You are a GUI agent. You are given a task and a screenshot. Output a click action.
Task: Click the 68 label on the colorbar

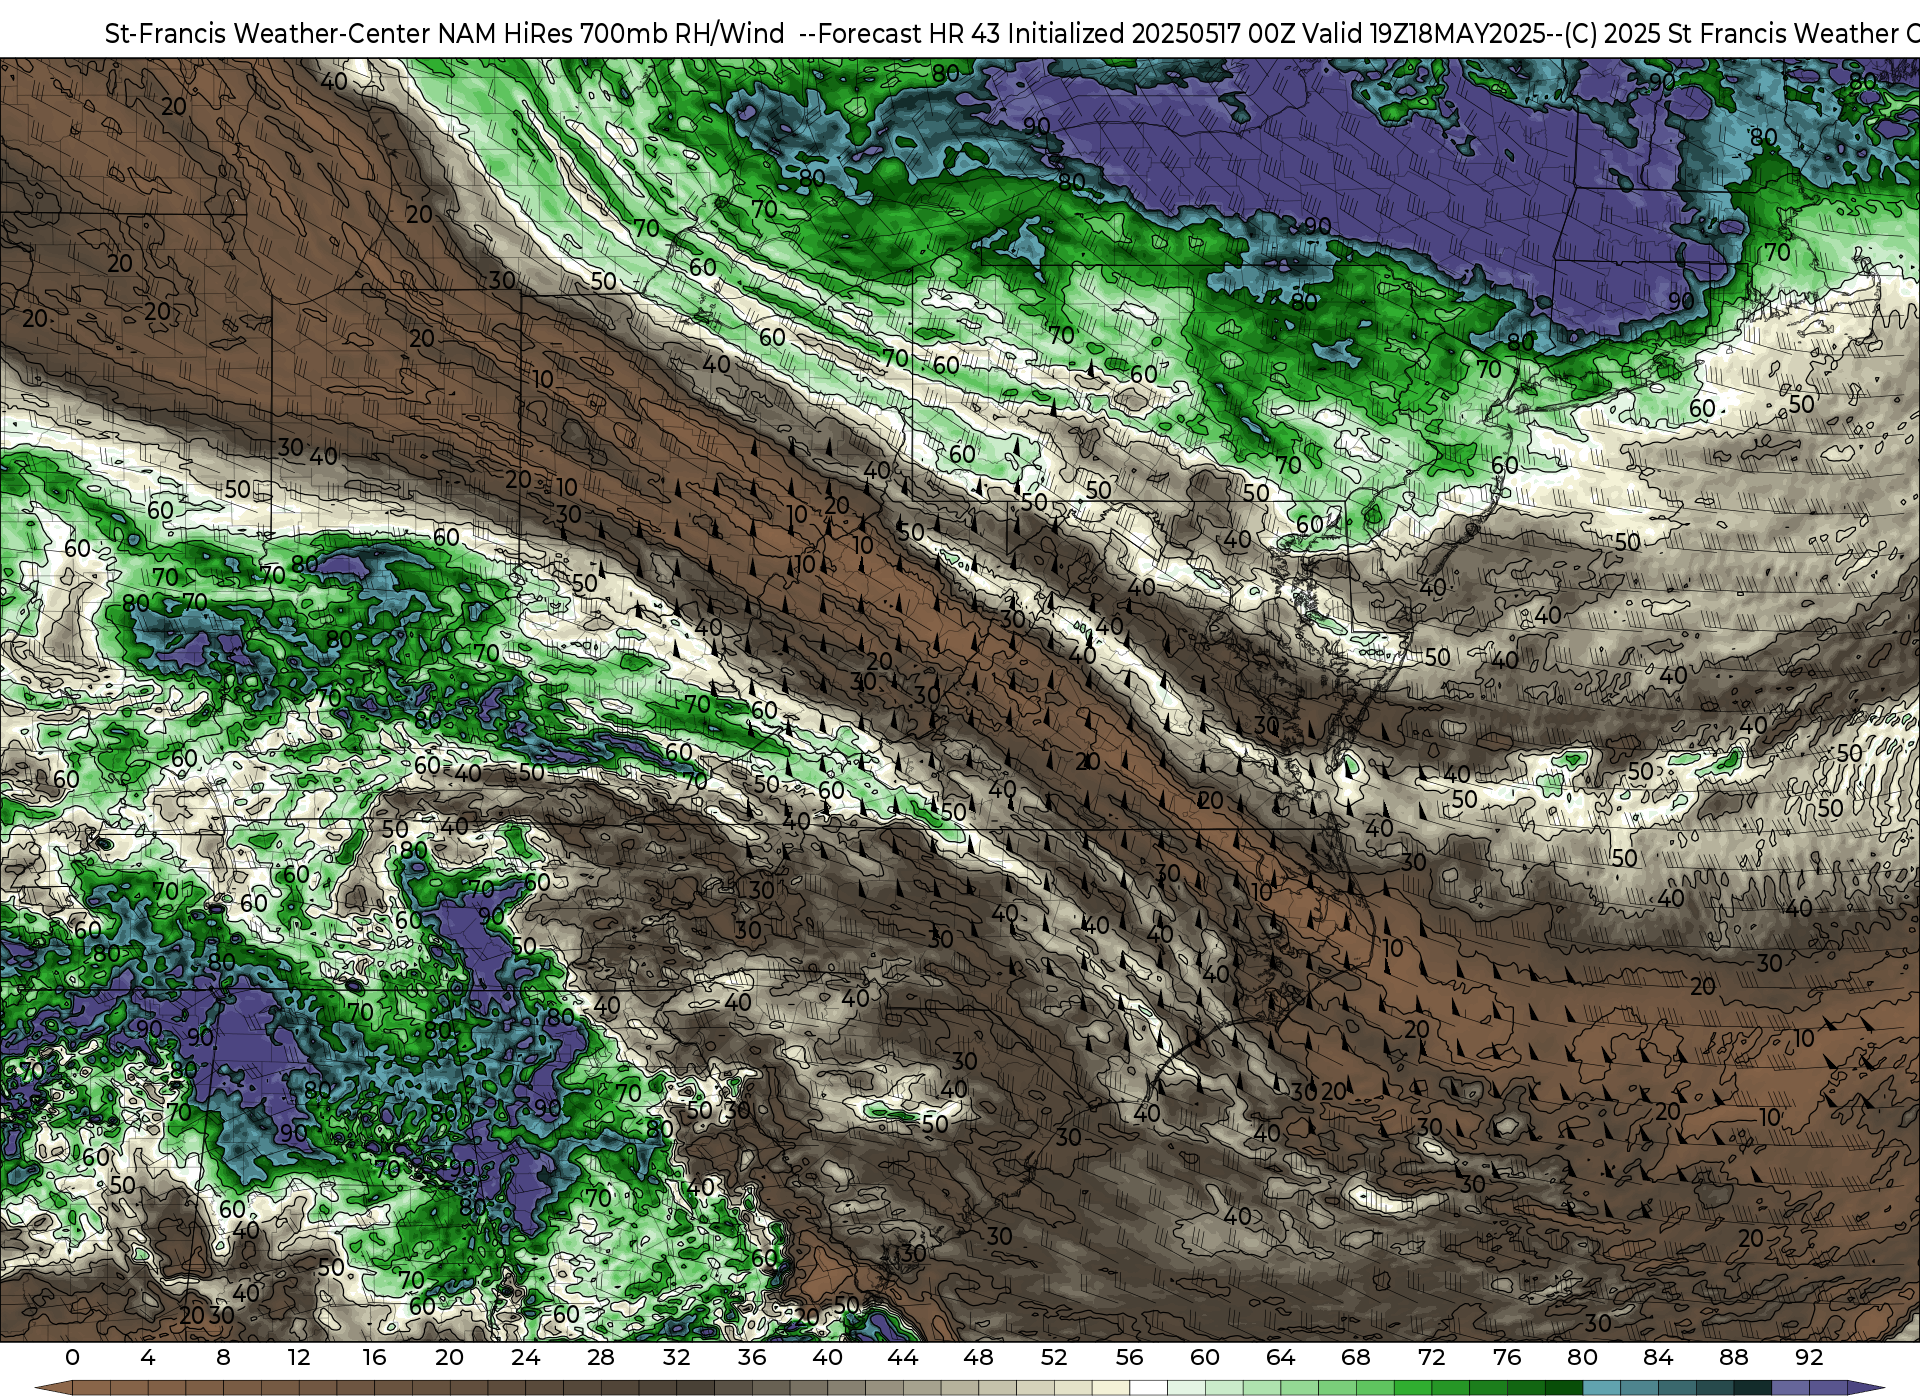point(1356,1357)
